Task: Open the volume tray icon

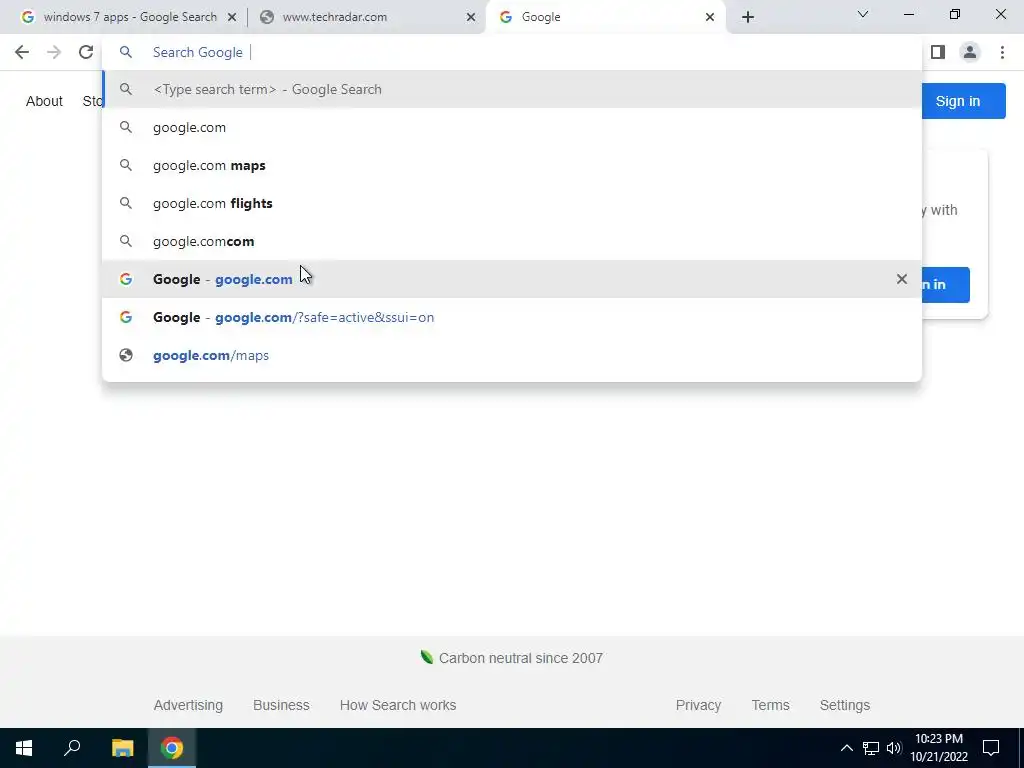Action: pos(894,748)
